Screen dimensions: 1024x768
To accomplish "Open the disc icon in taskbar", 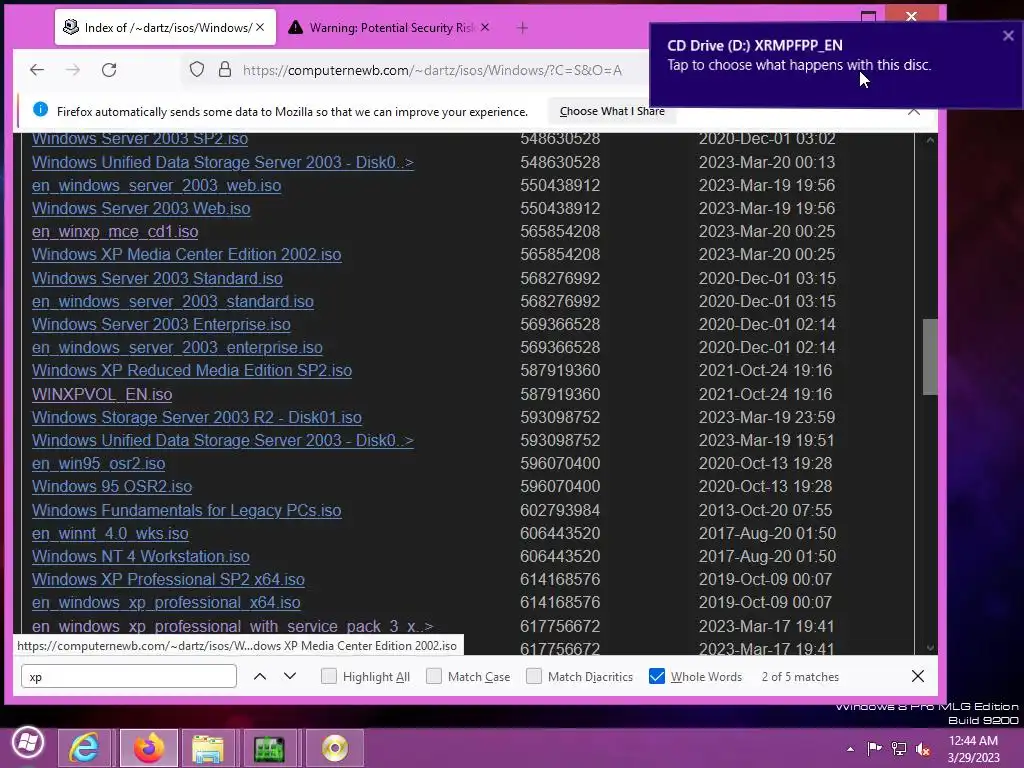I will (334, 748).
